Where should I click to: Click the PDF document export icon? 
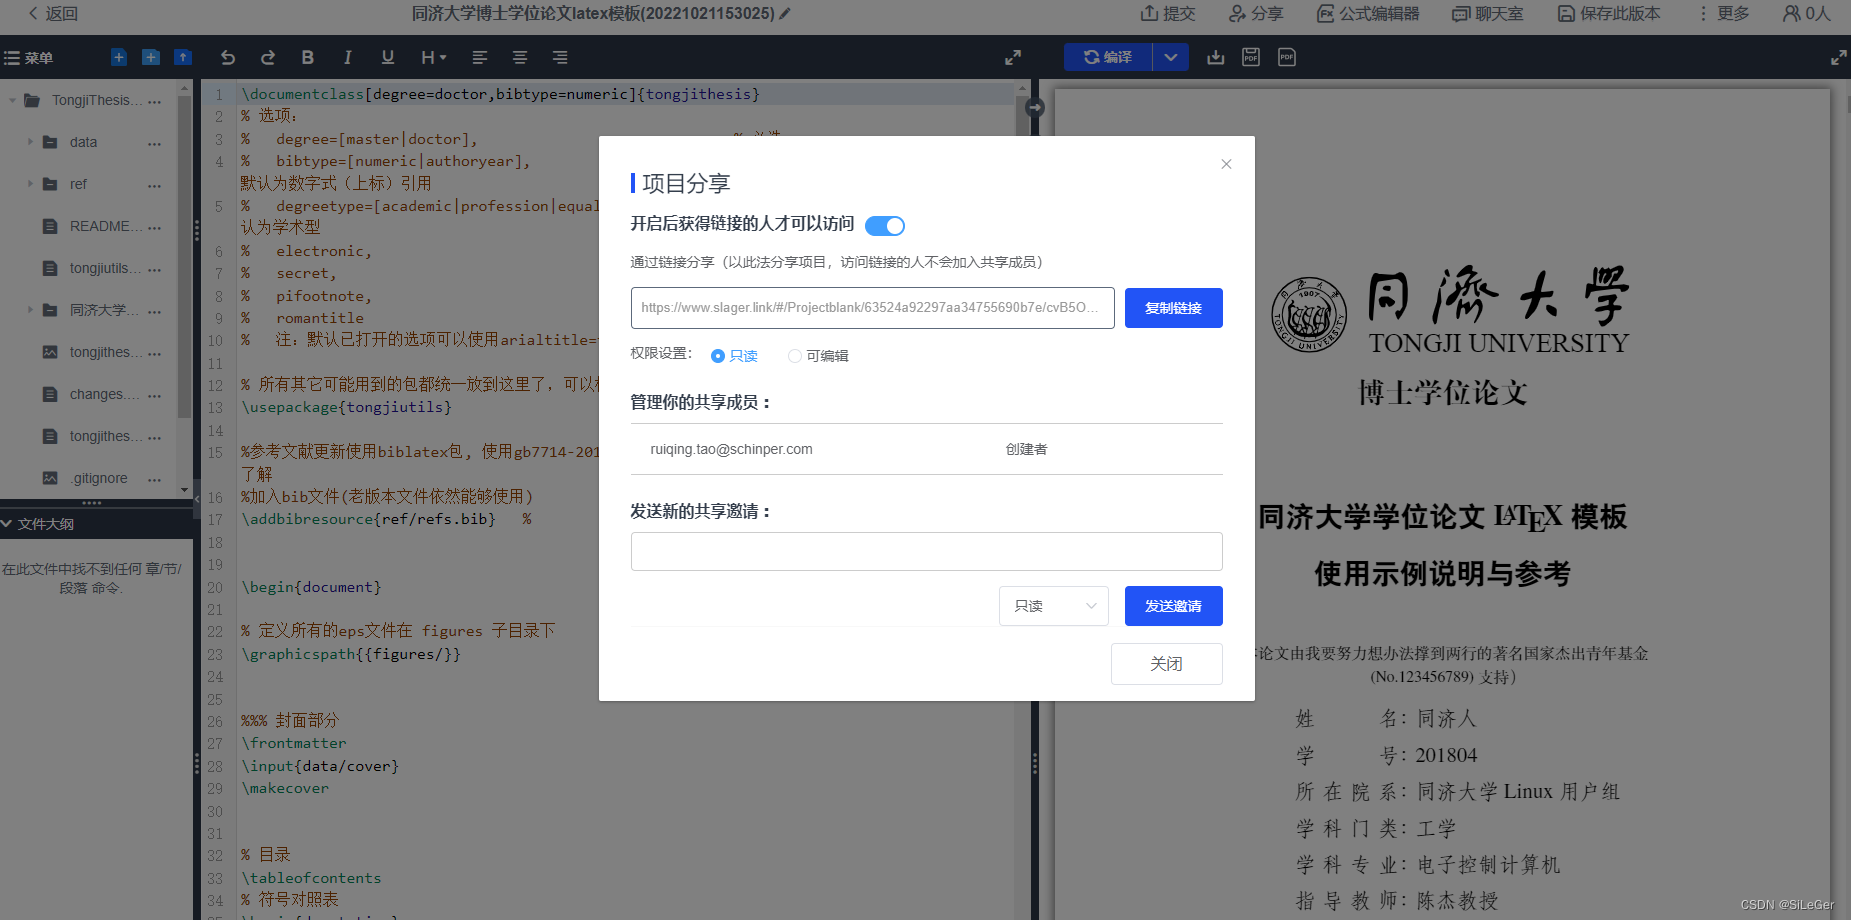tap(1287, 57)
